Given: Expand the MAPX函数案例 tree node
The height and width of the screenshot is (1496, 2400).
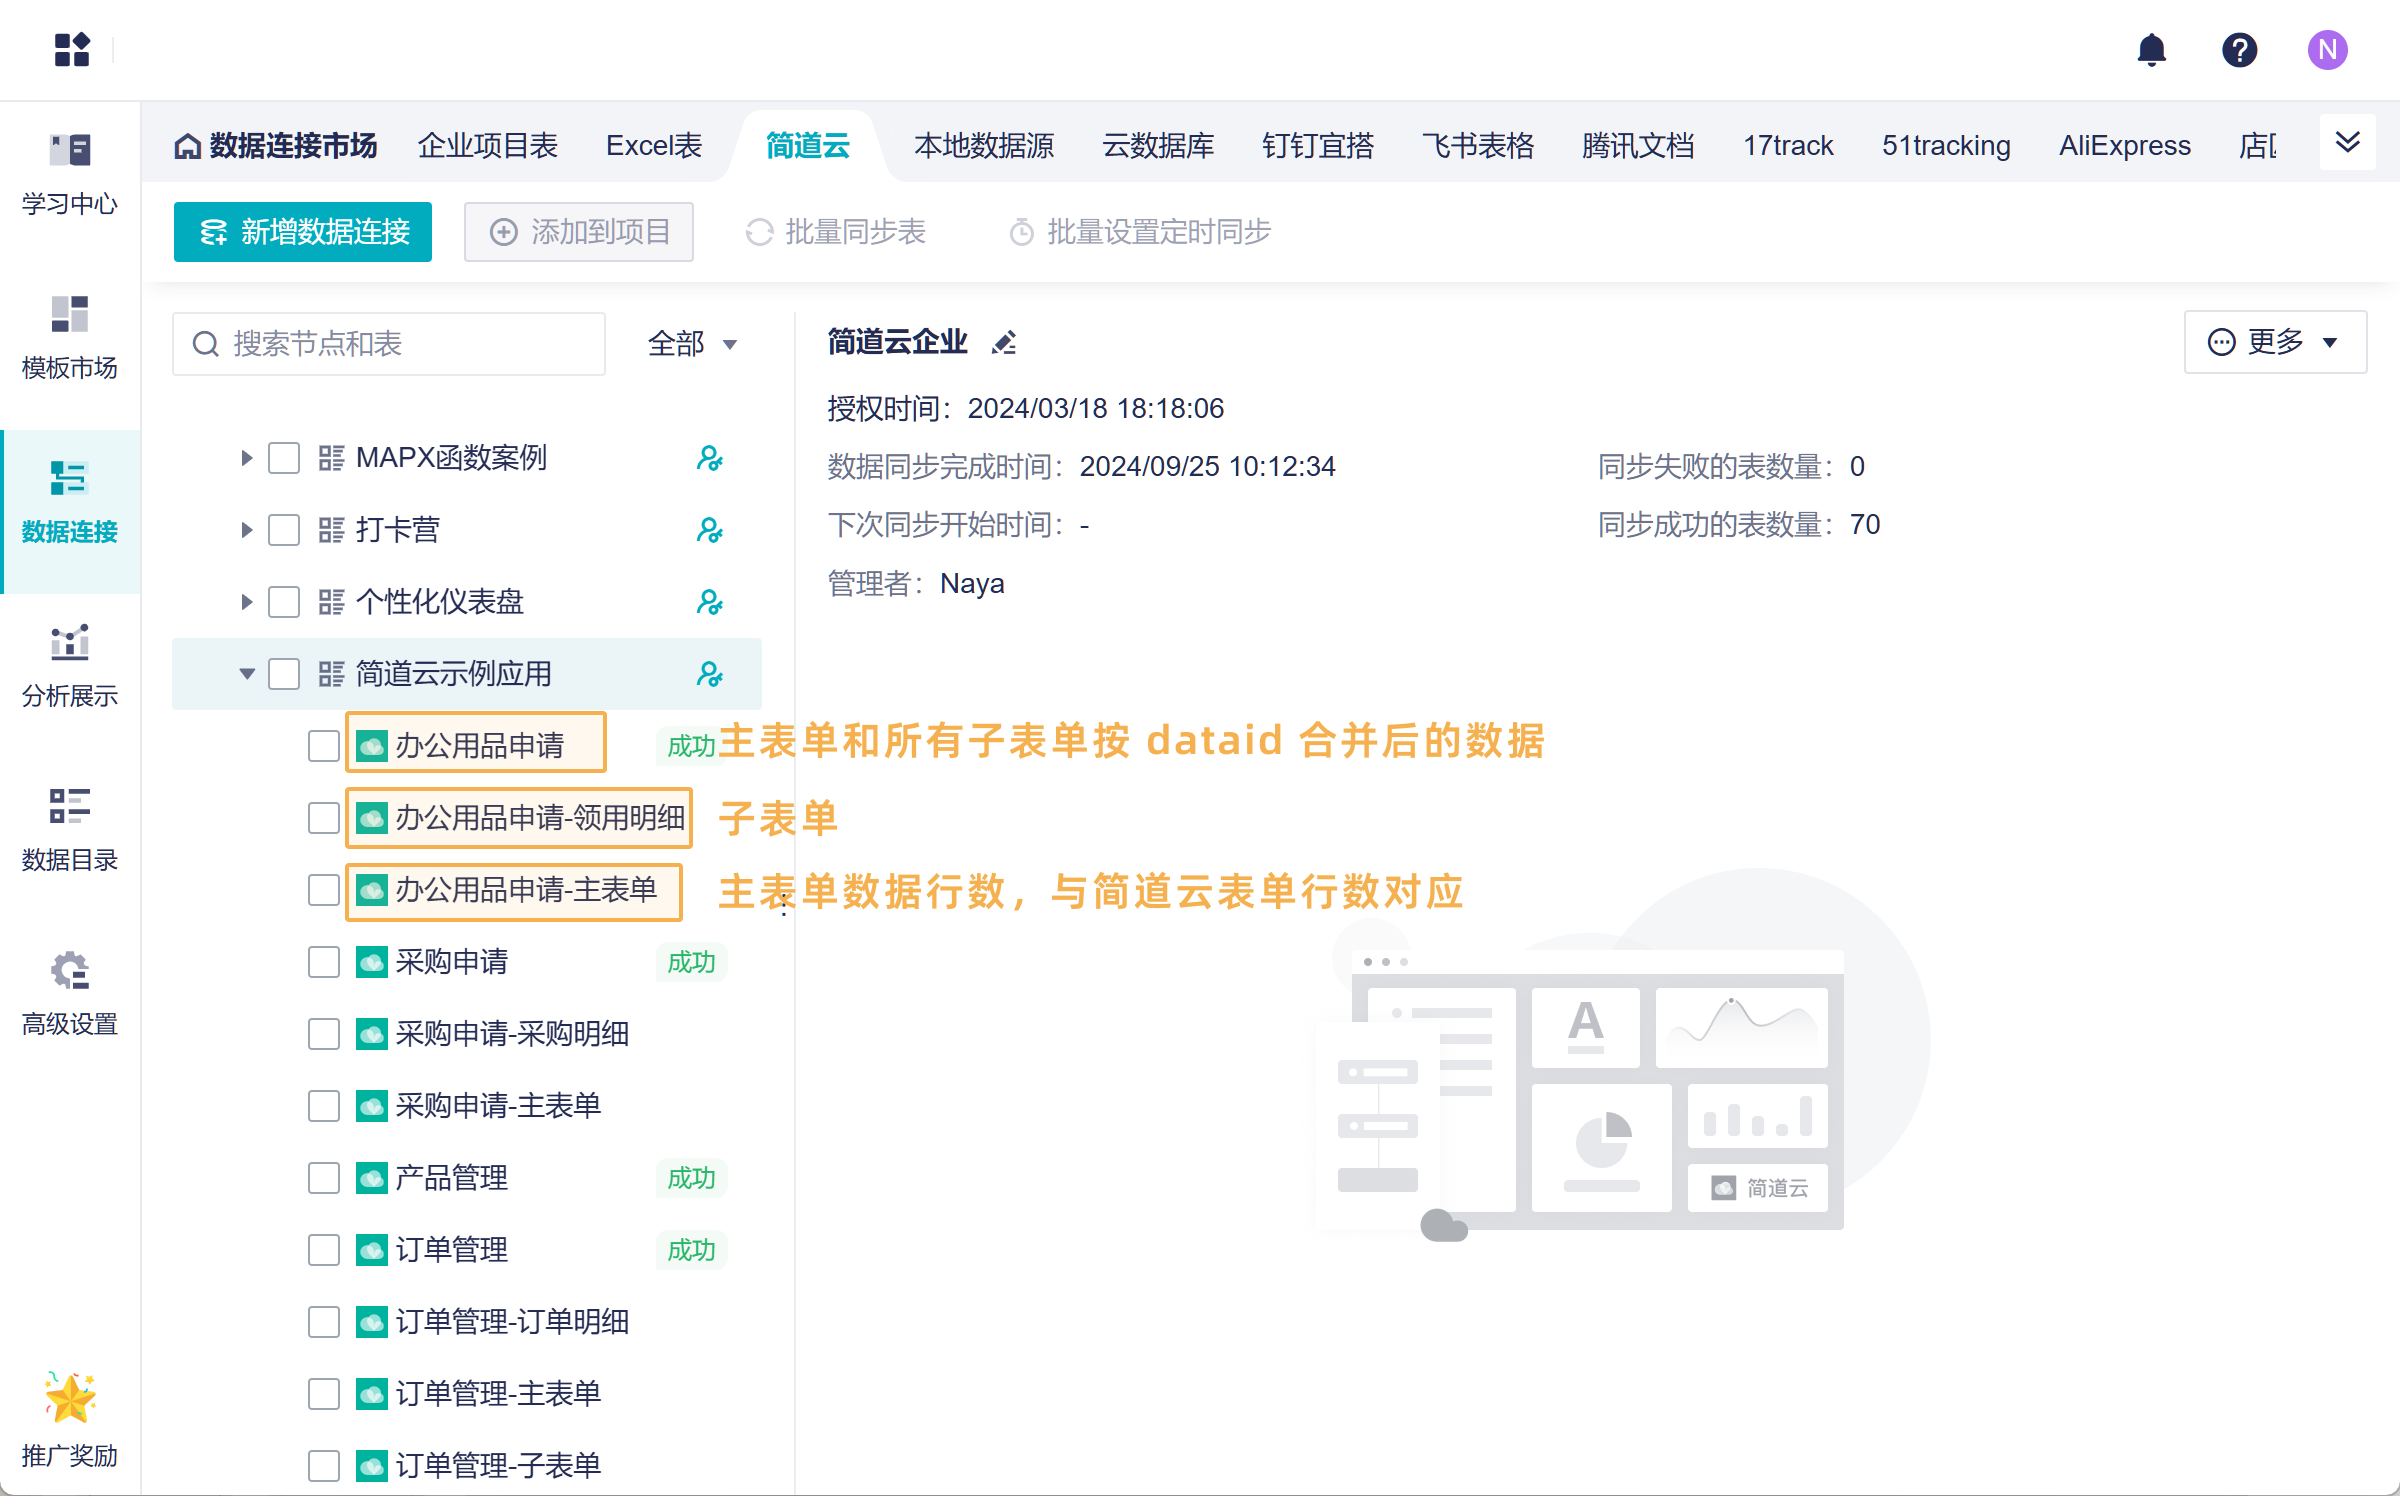Looking at the screenshot, I should pyautogui.click(x=246, y=458).
